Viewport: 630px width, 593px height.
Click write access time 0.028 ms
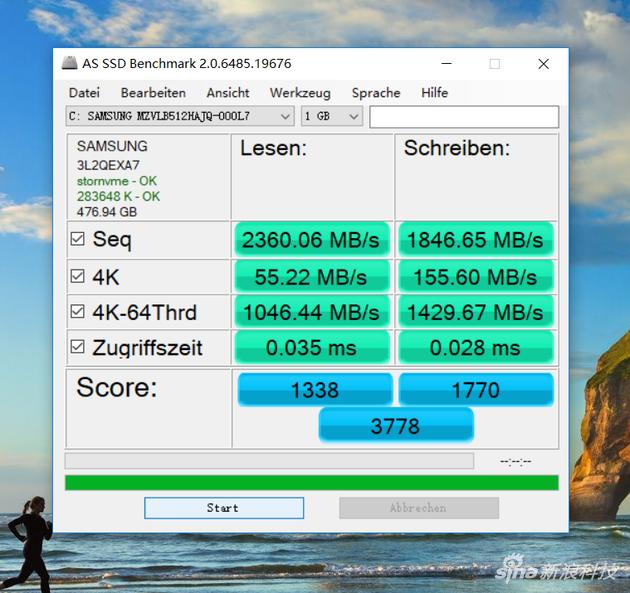click(476, 348)
